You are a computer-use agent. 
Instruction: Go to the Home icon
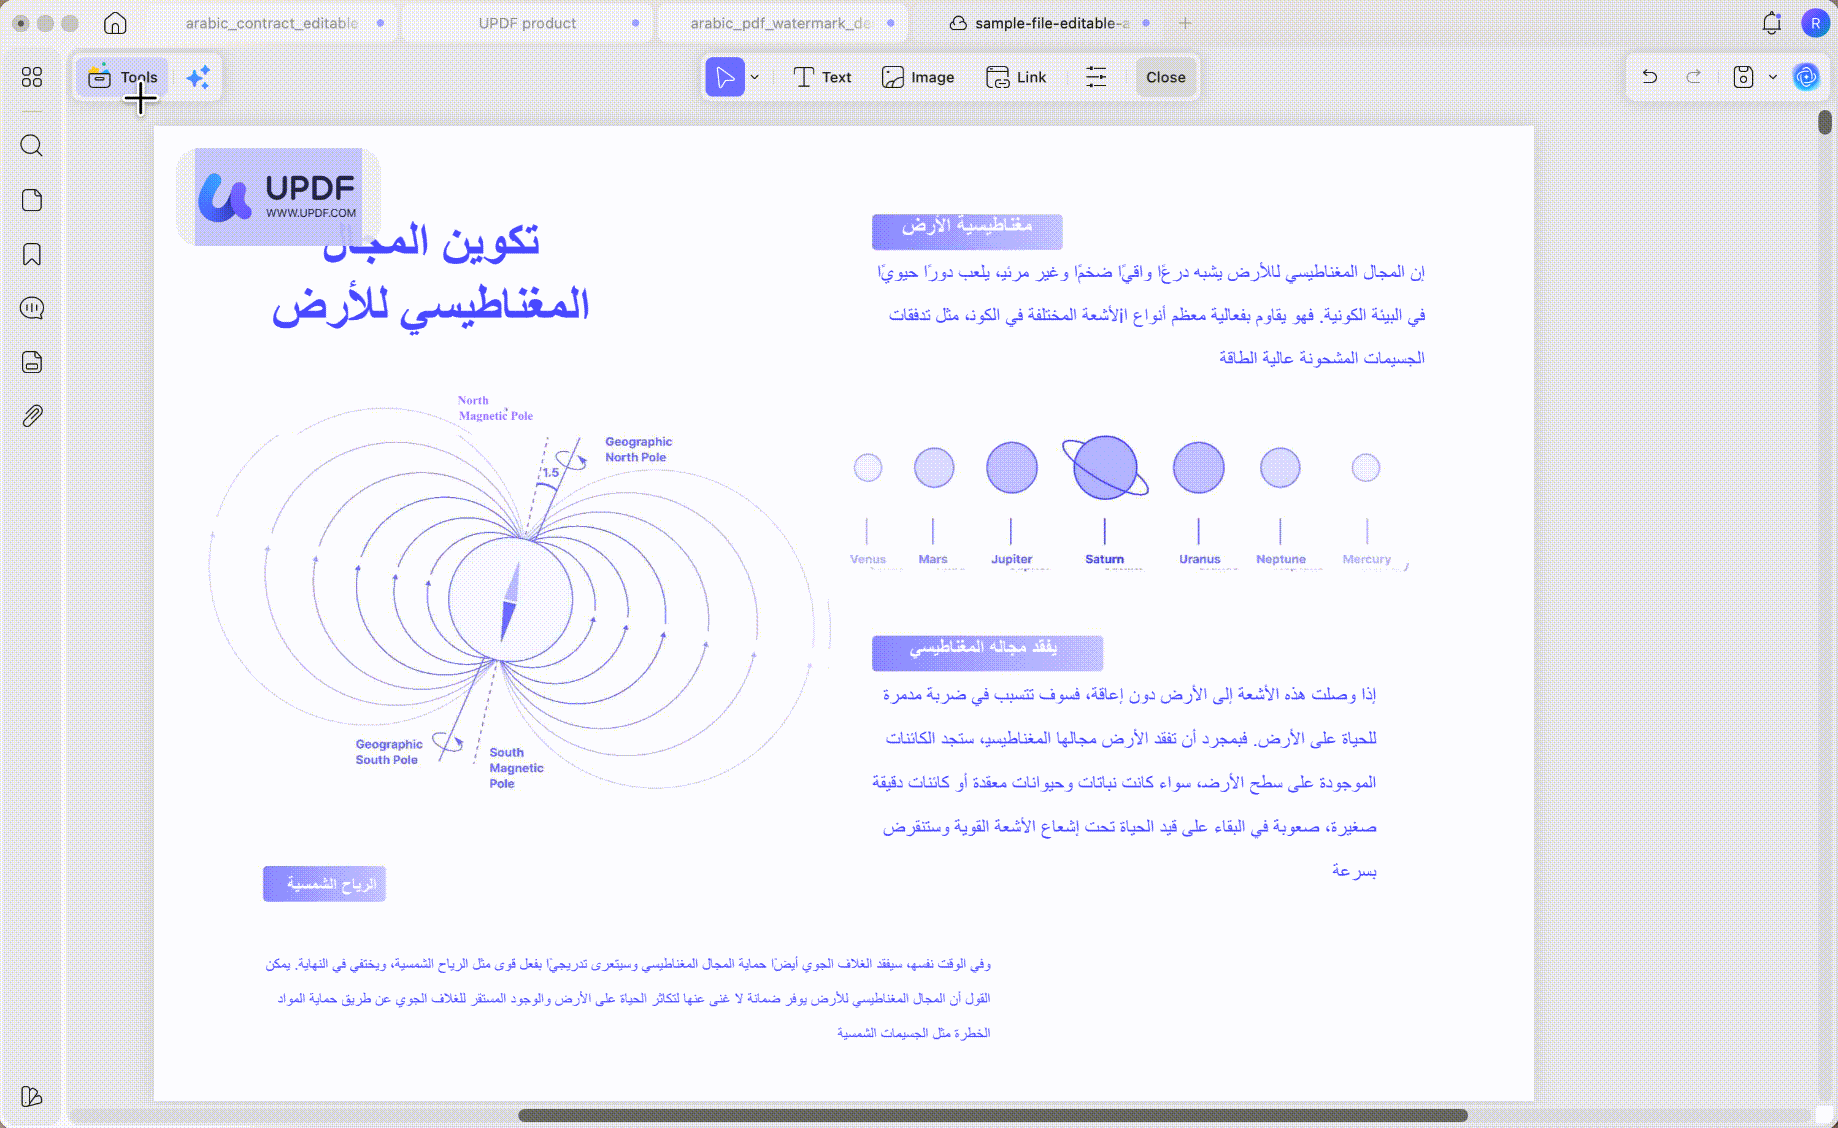[116, 23]
